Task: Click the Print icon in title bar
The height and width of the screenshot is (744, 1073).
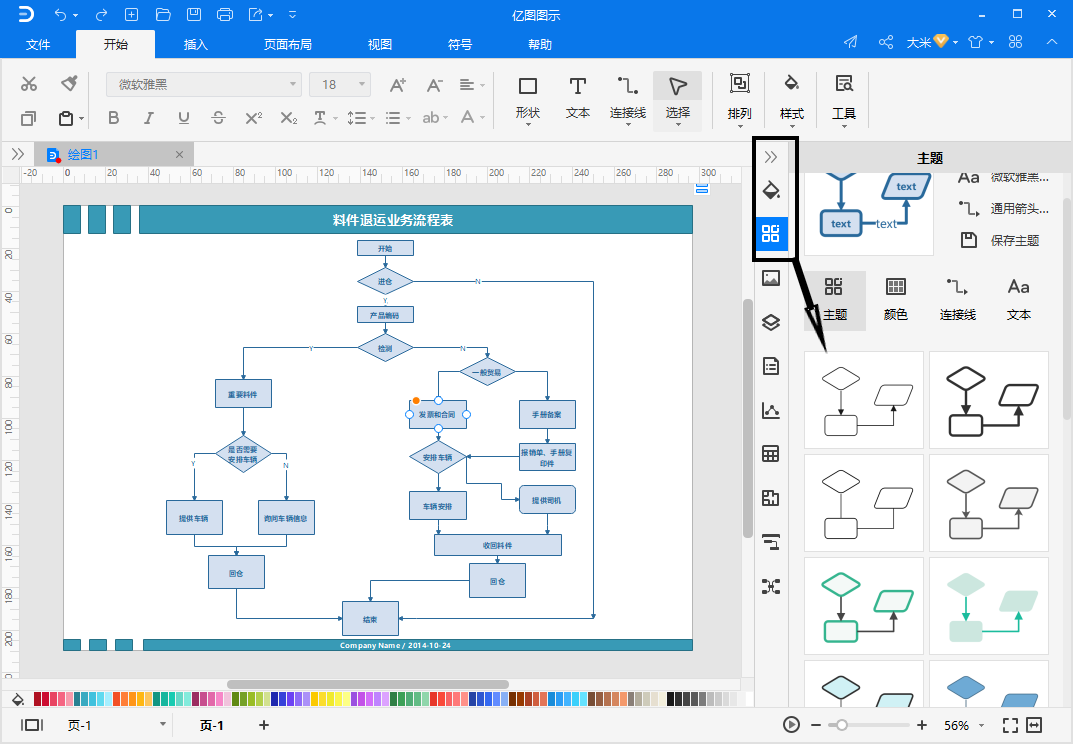Action: pyautogui.click(x=224, y=14)
